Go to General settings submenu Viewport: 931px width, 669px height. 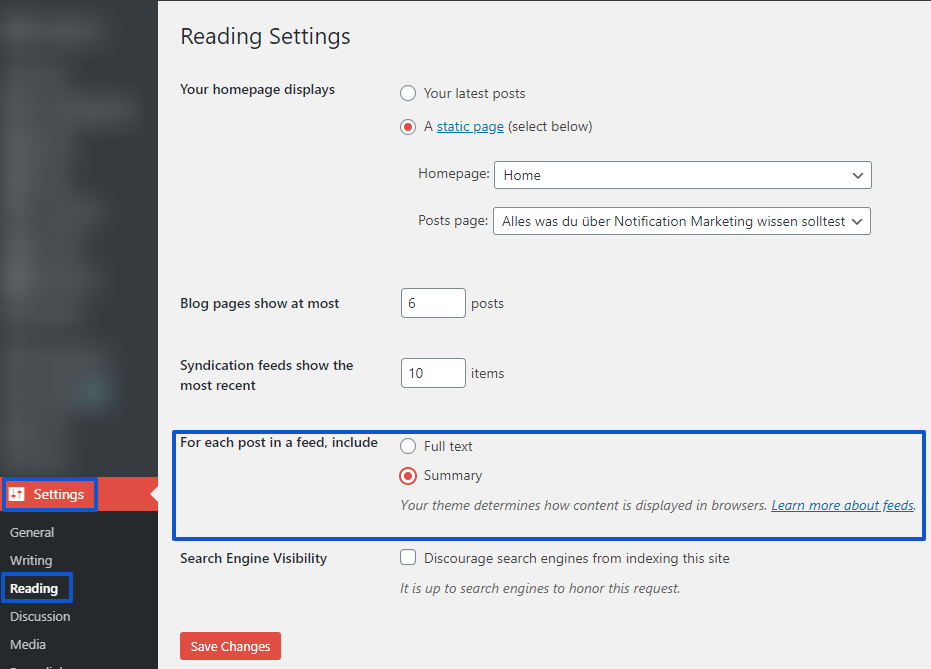tap(32, 532)
